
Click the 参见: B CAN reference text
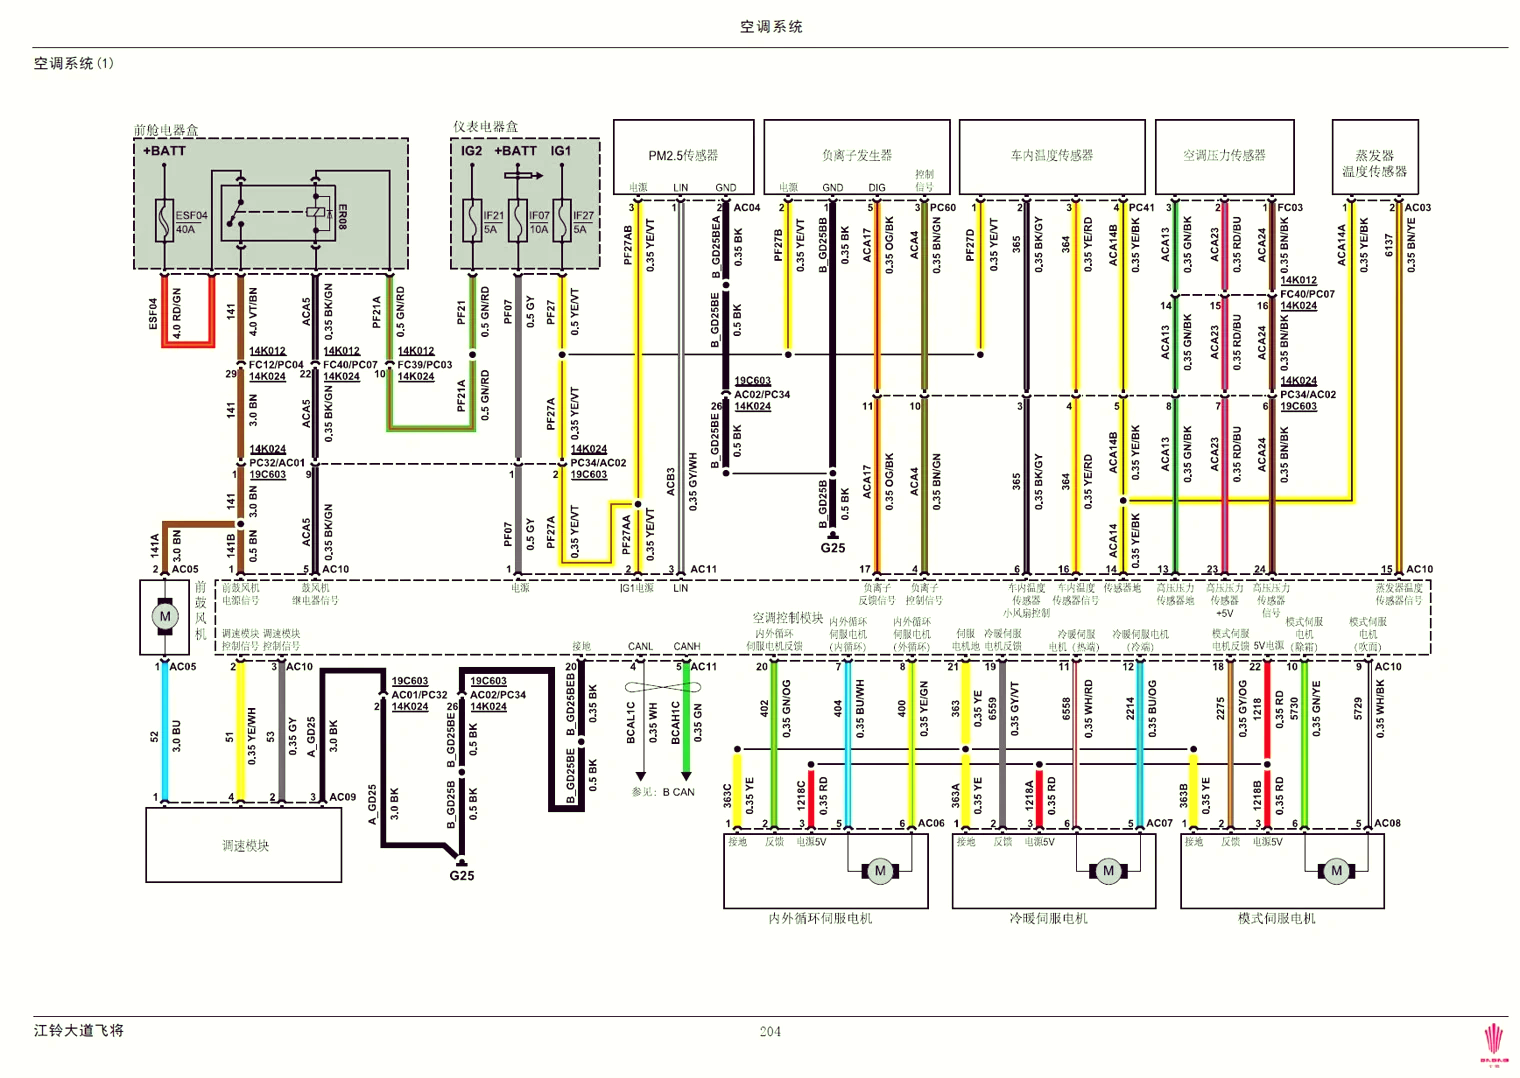[663, 792]
